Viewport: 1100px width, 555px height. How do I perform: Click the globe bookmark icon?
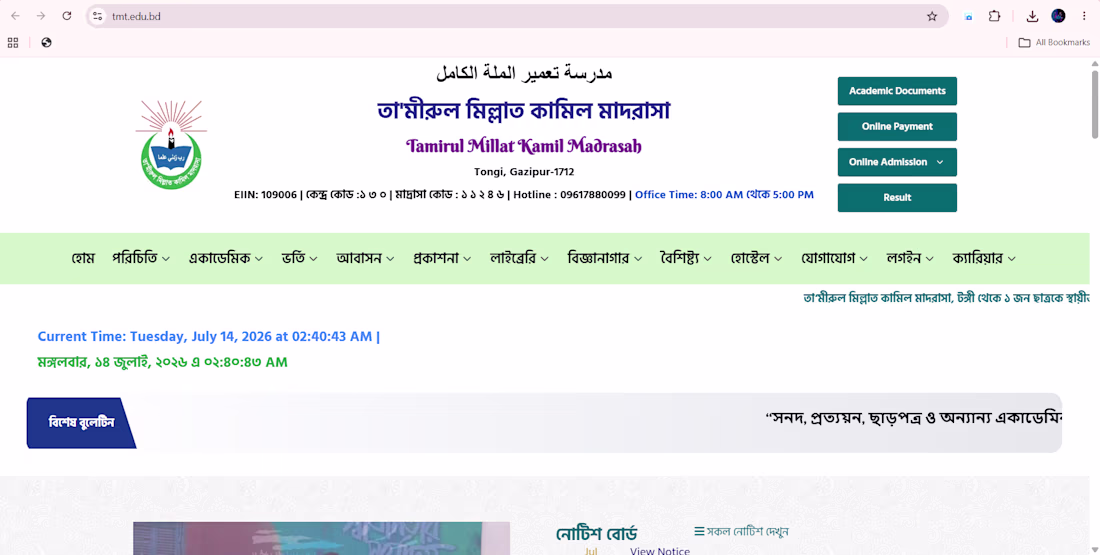[46, 43]
